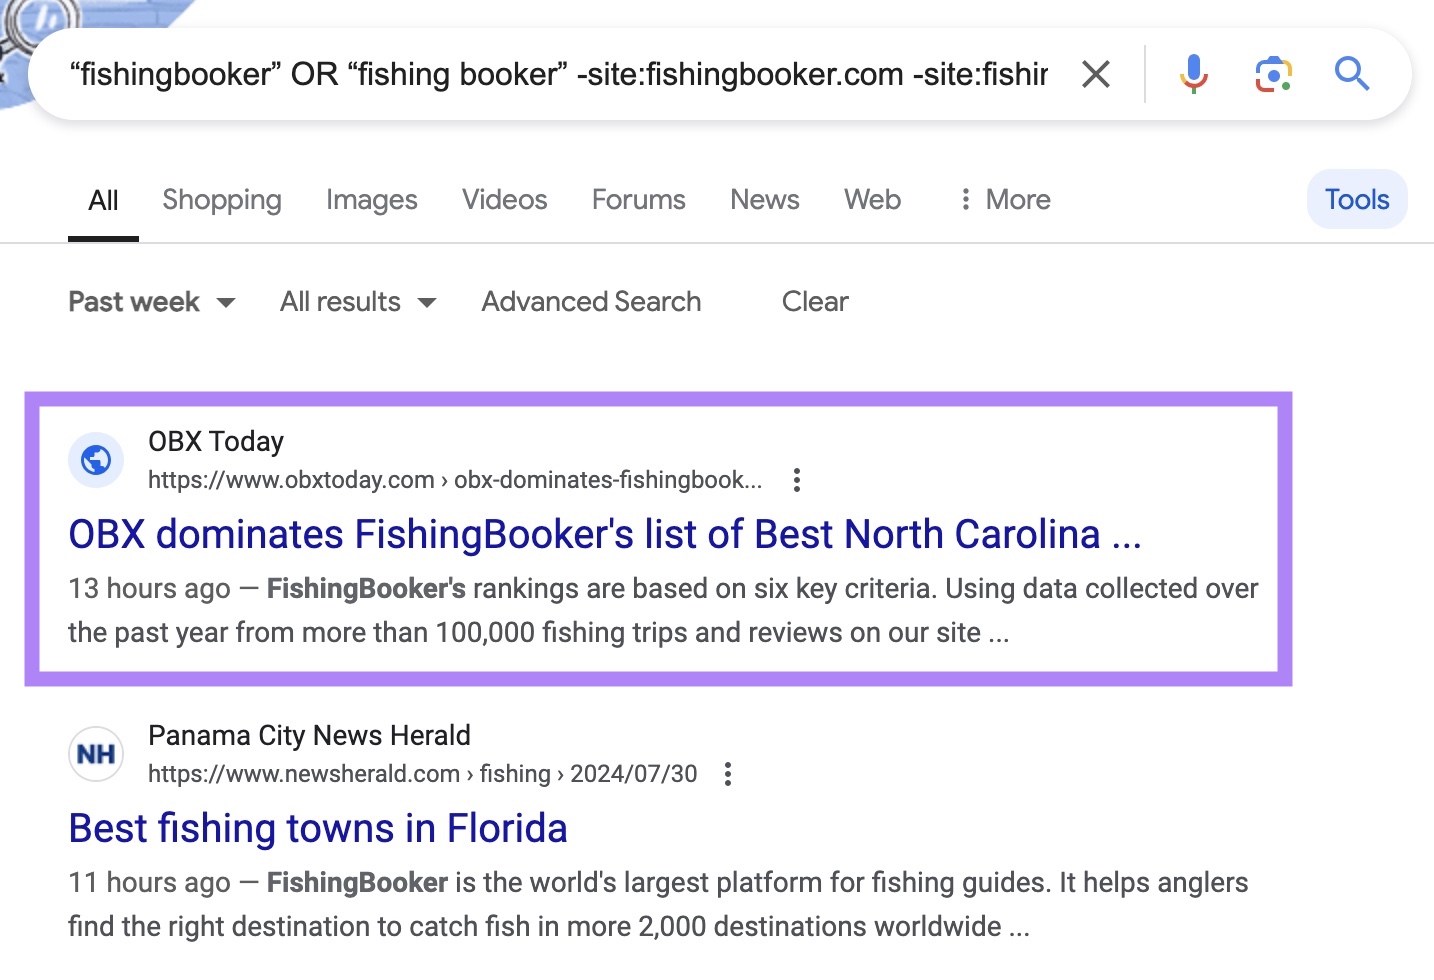Select the News search category
The height and width of the screenshot is (980, 1434).
click(x=764, y=199)
